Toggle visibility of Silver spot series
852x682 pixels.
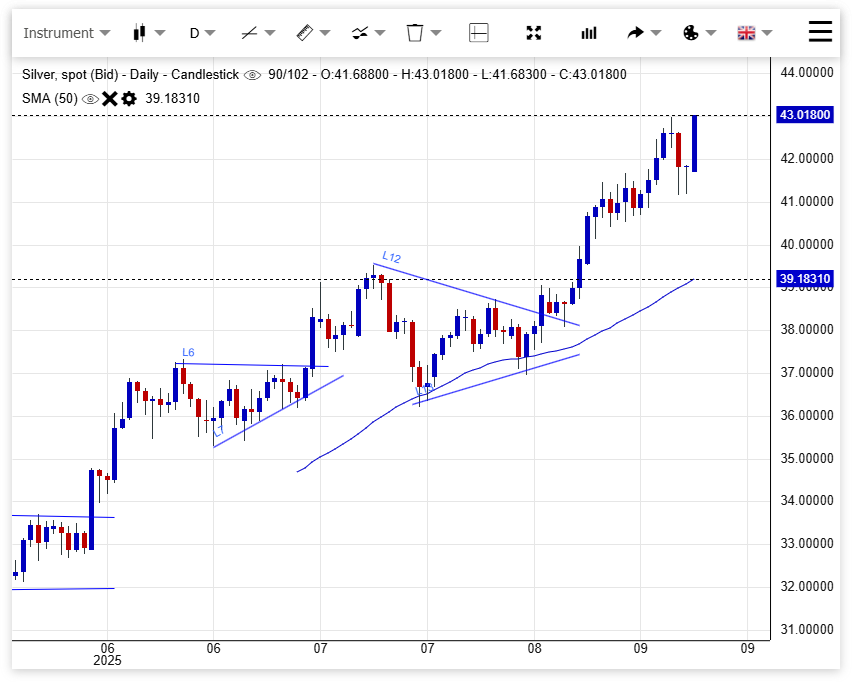[252, 75]
